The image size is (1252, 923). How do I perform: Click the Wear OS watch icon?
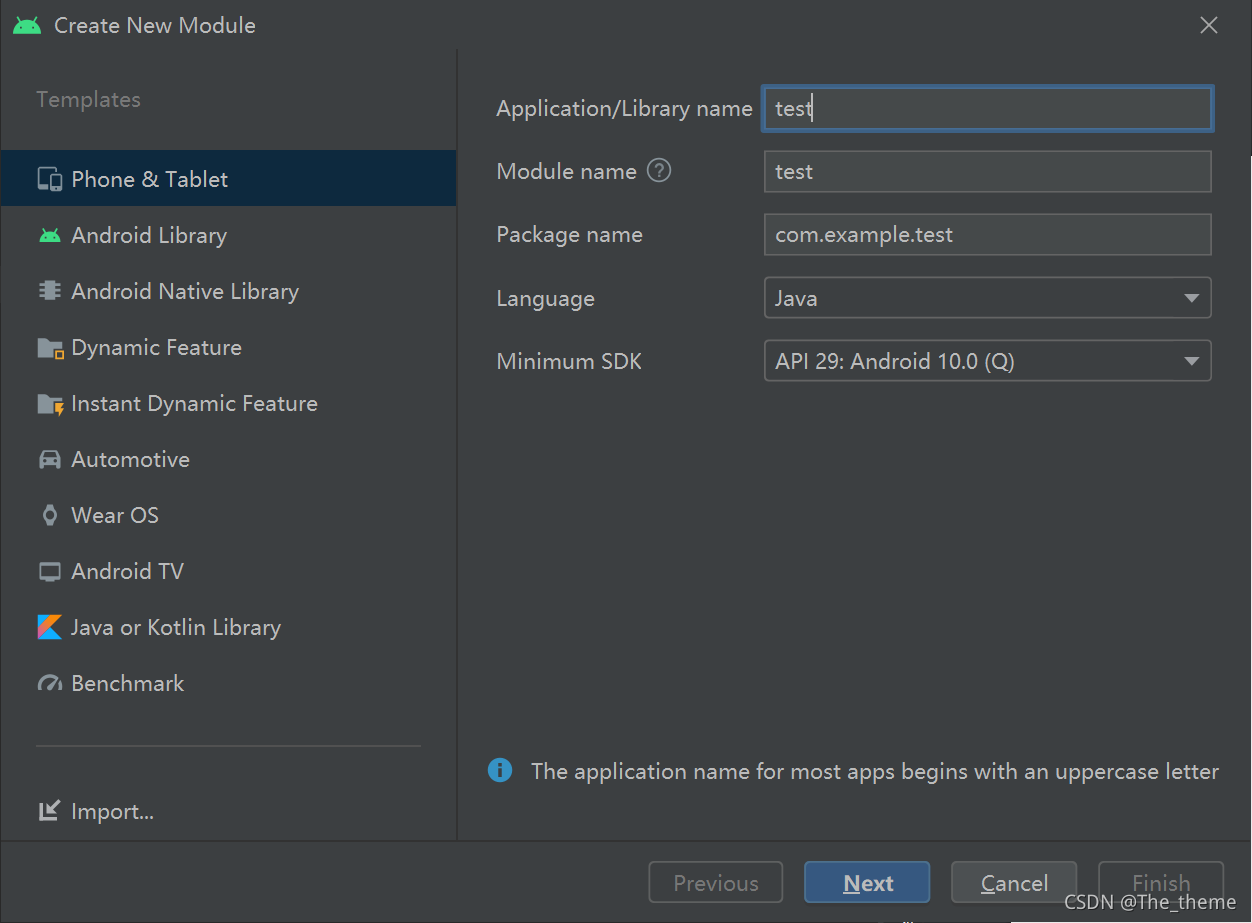click(49, 515)
